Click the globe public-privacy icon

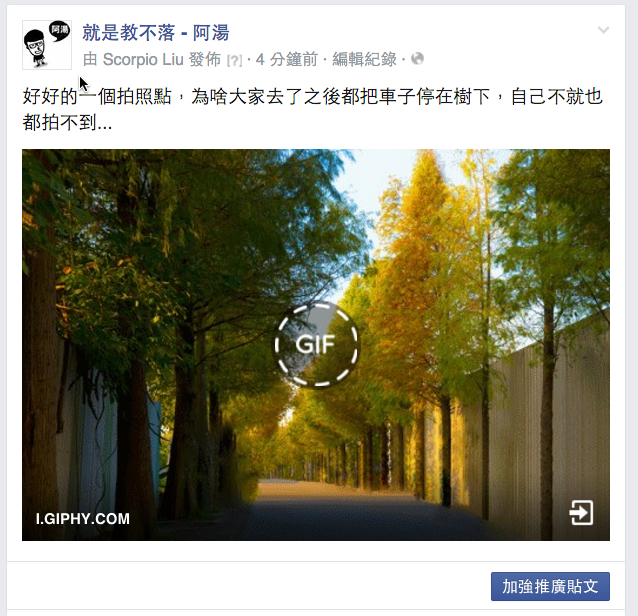tap(417, 59)
